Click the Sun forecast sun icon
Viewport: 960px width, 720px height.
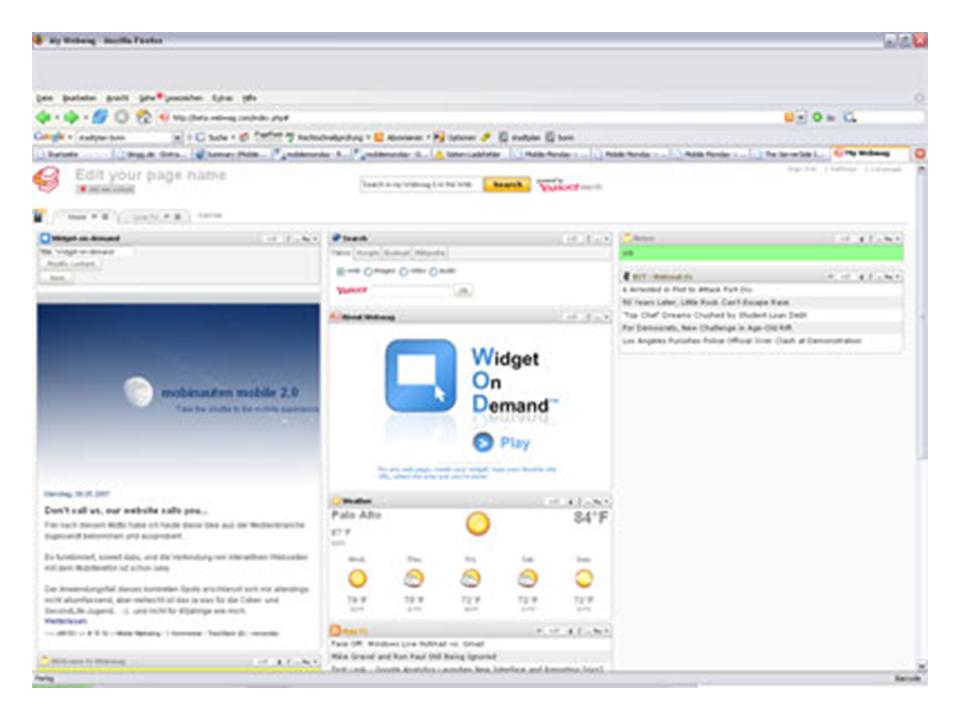[583, 579]
